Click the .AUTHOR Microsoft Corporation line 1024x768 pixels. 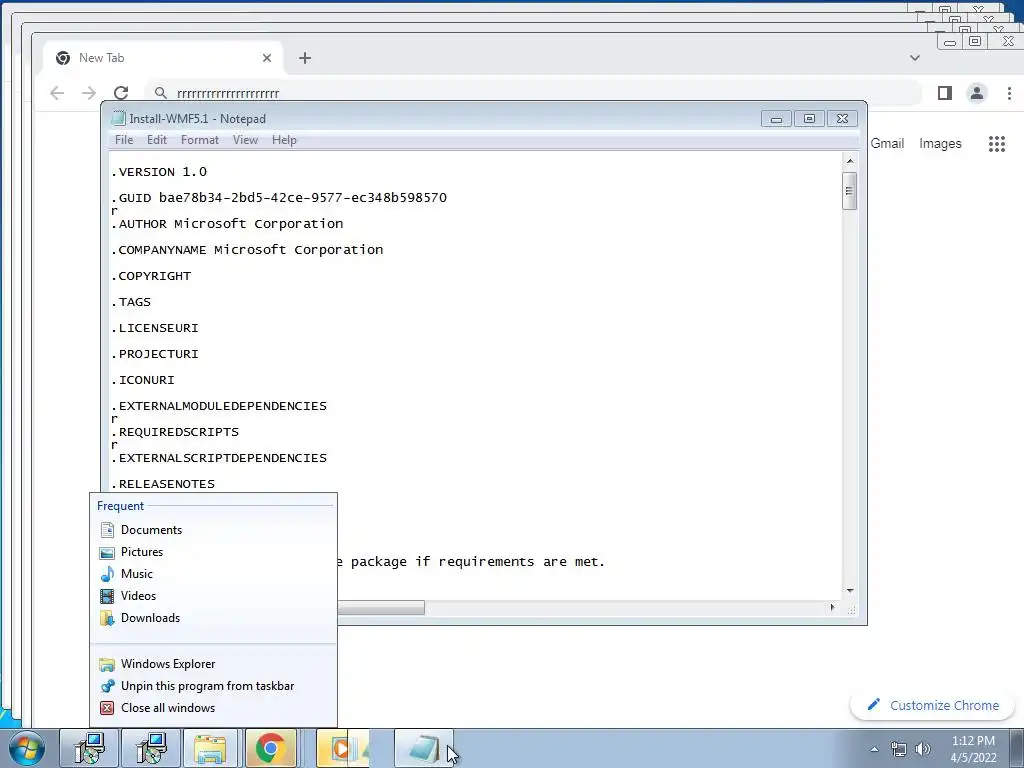[227, 224]
